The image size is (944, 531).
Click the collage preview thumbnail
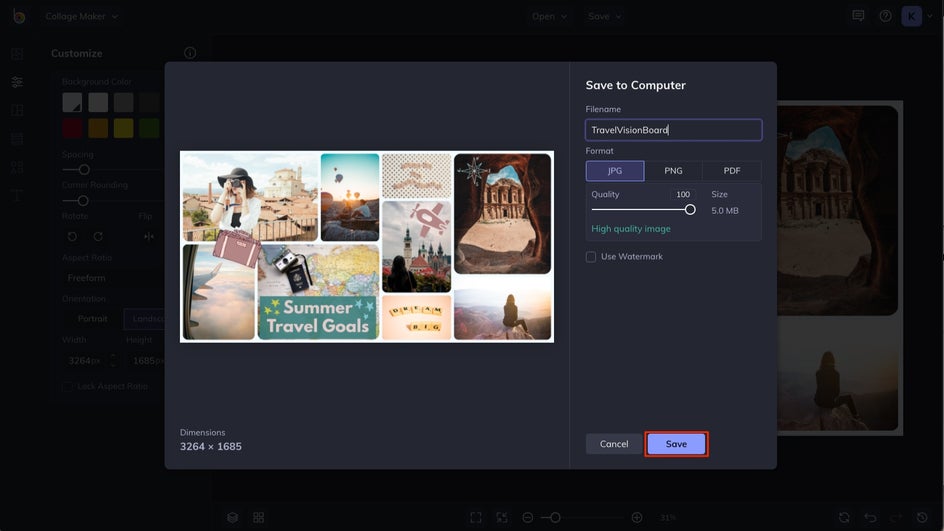[x=367, y=247]
